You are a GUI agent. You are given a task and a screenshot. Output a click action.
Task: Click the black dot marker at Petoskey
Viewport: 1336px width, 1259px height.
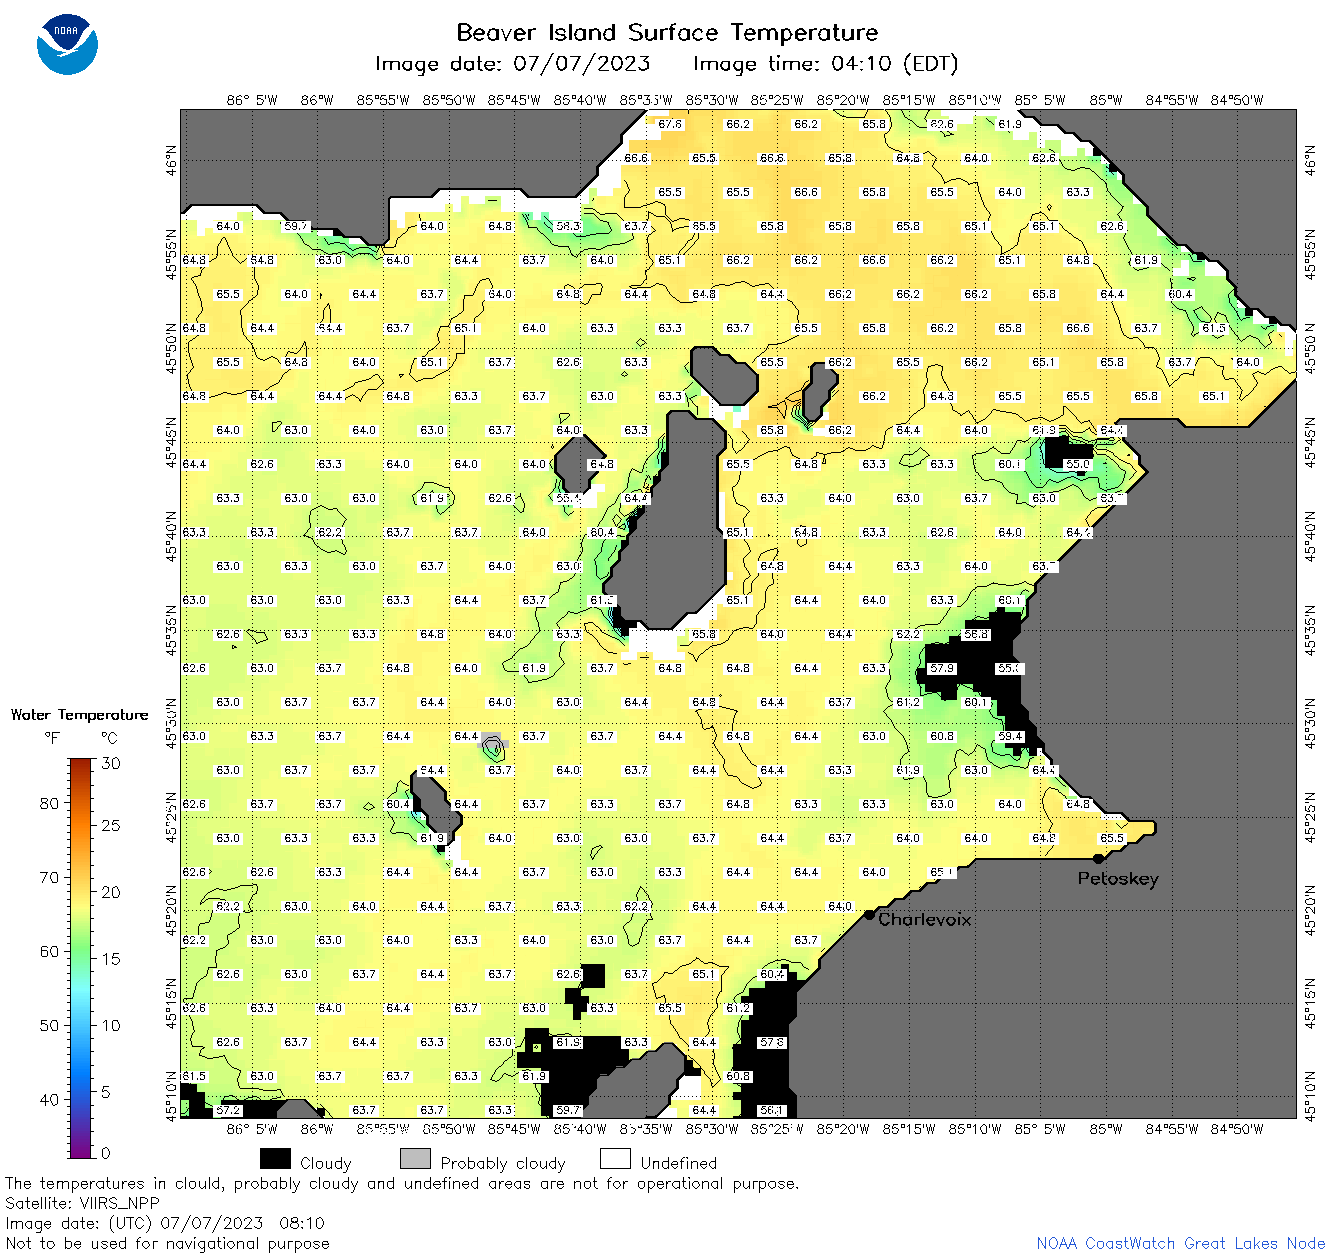1098,858
